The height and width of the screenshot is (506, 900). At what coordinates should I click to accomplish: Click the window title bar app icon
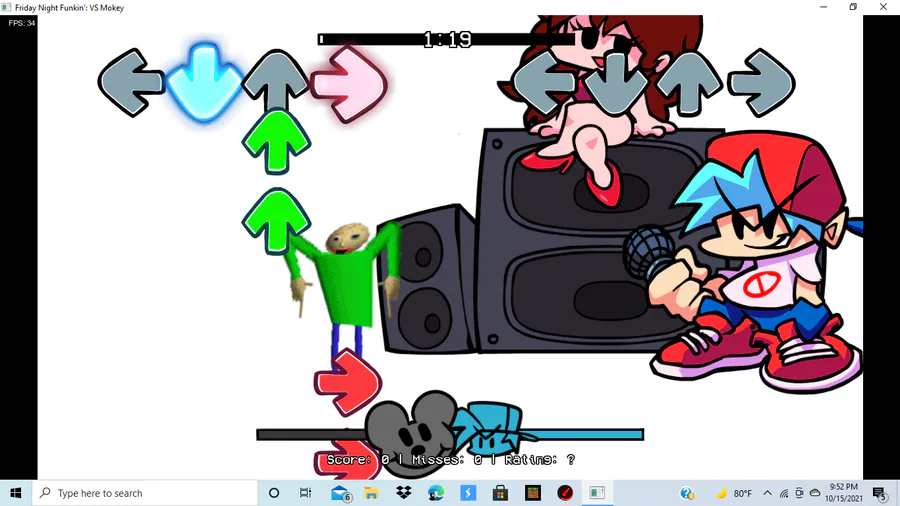click(6, 7)
